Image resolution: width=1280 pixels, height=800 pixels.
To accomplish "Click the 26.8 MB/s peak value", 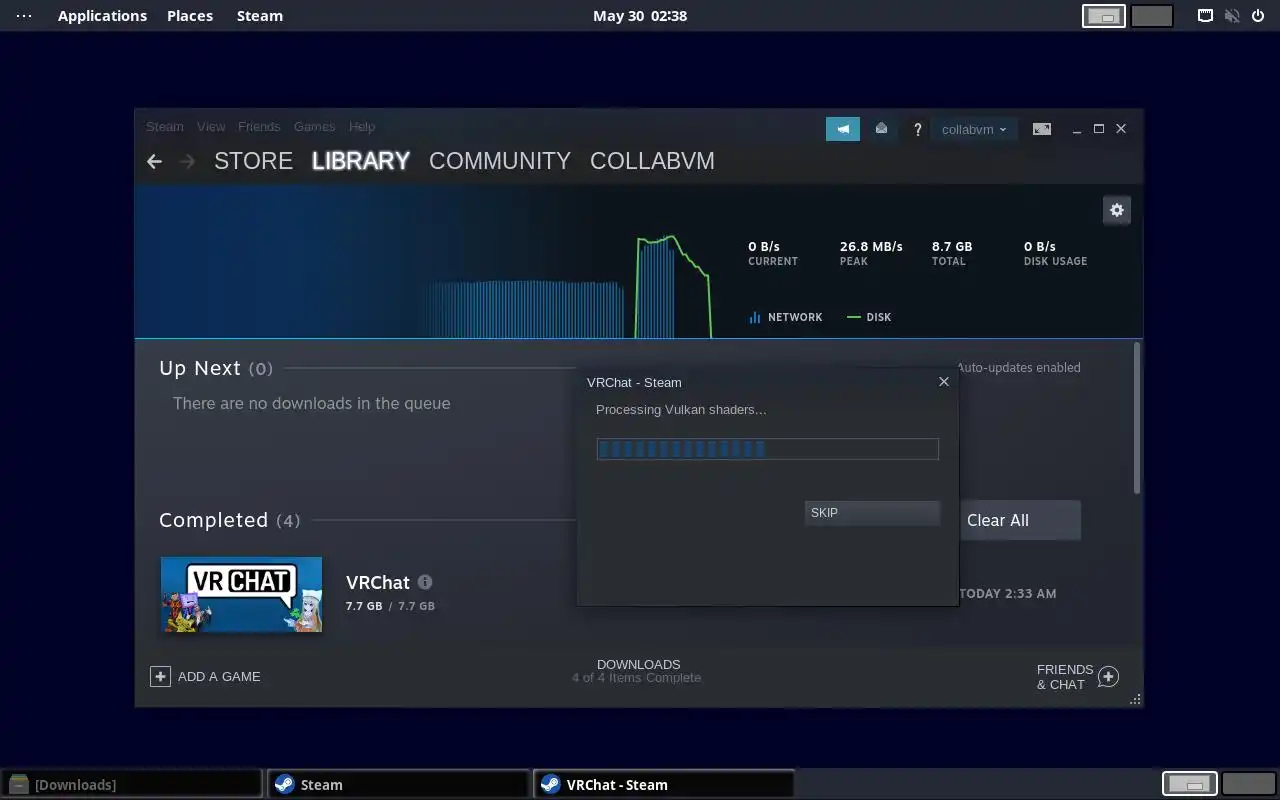I will (871, 246).
